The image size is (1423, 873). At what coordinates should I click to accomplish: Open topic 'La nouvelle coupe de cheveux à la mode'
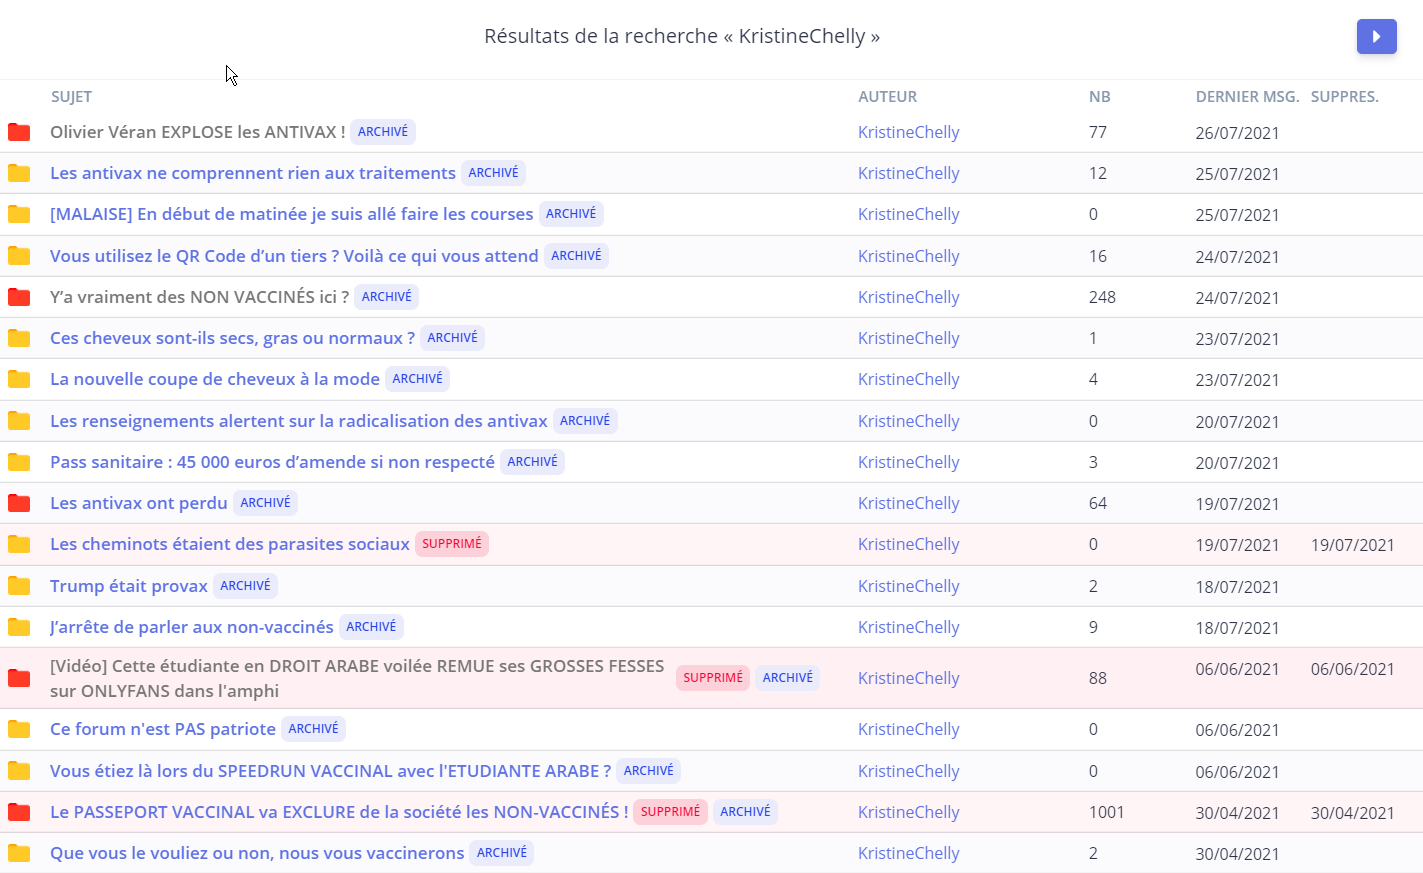[x=215, y=379]
